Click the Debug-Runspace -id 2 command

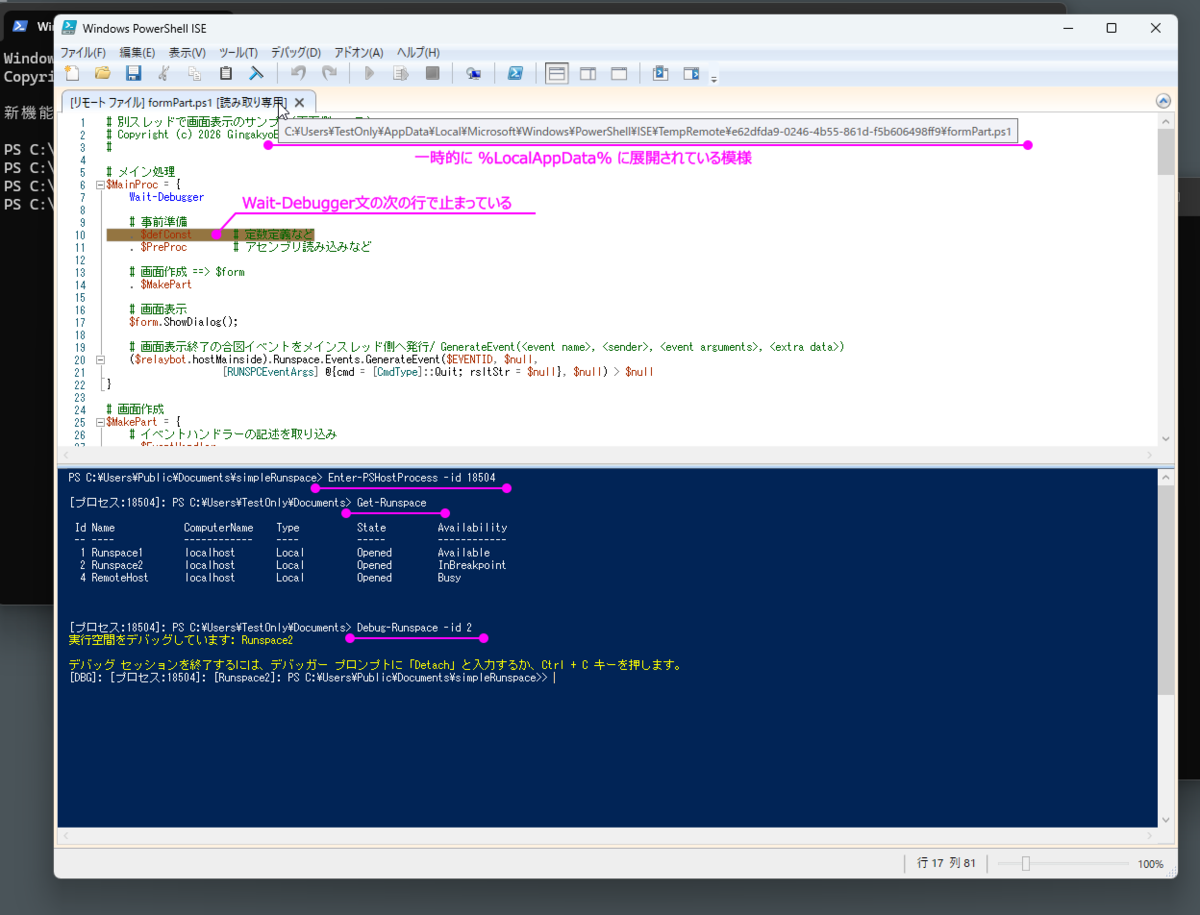click(x=414, y=628)
